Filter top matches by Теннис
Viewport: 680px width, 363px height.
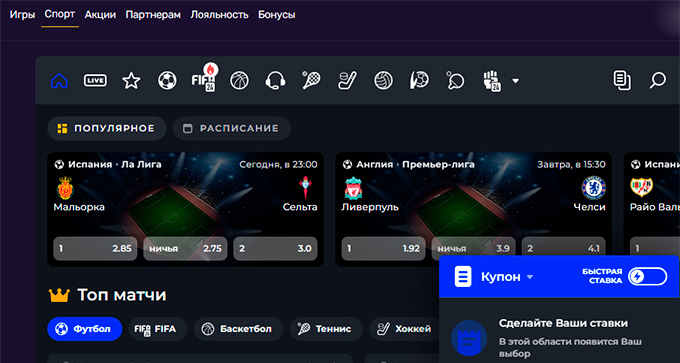326,329
